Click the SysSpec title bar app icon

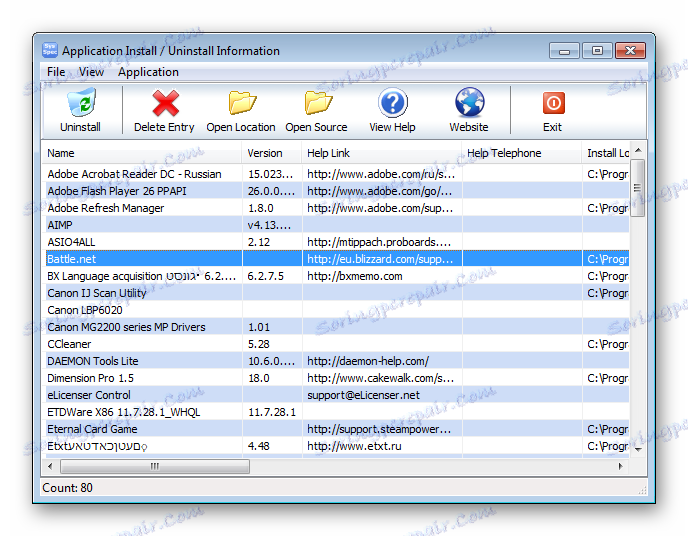tap(50, 50)
